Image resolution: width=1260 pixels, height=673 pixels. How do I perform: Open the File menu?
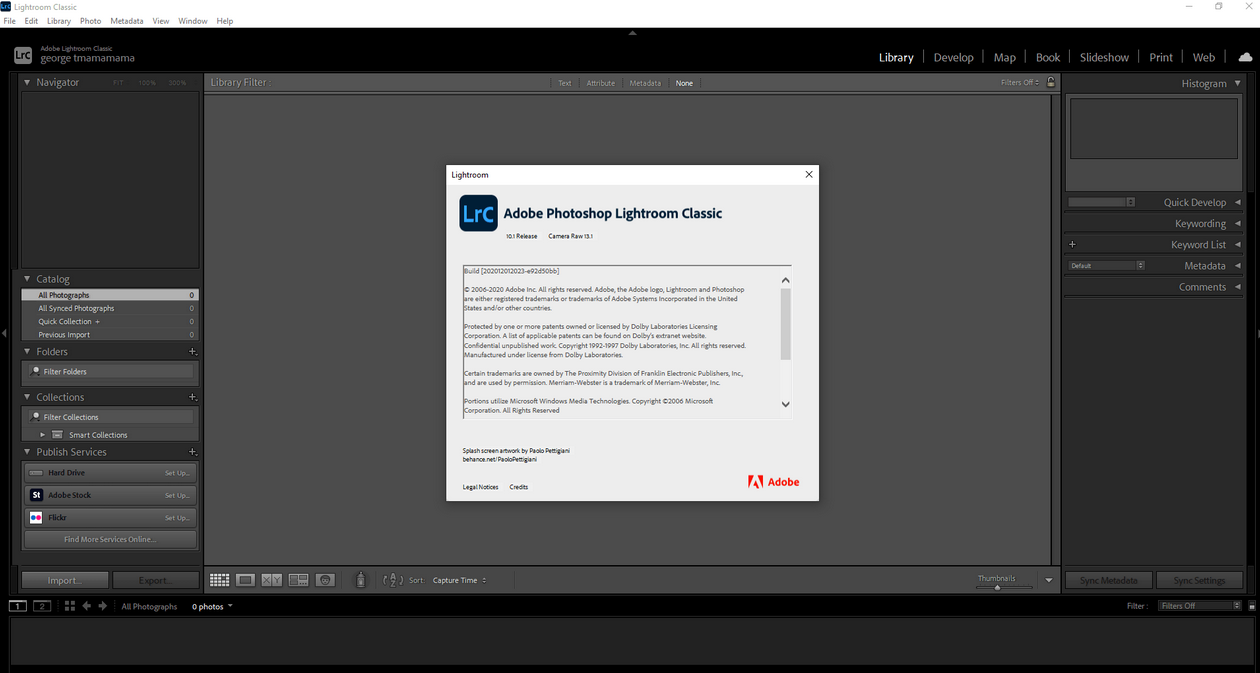tap(10, 21)
